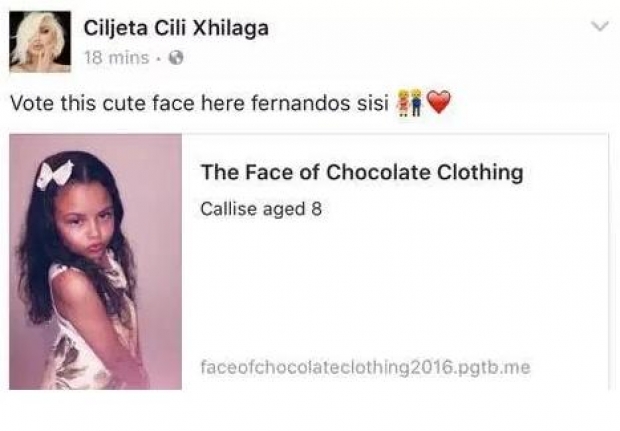The height and width of the screenshot is (431, 620).
Task: Open the post options chevron menu
Action: coord(600,26)
